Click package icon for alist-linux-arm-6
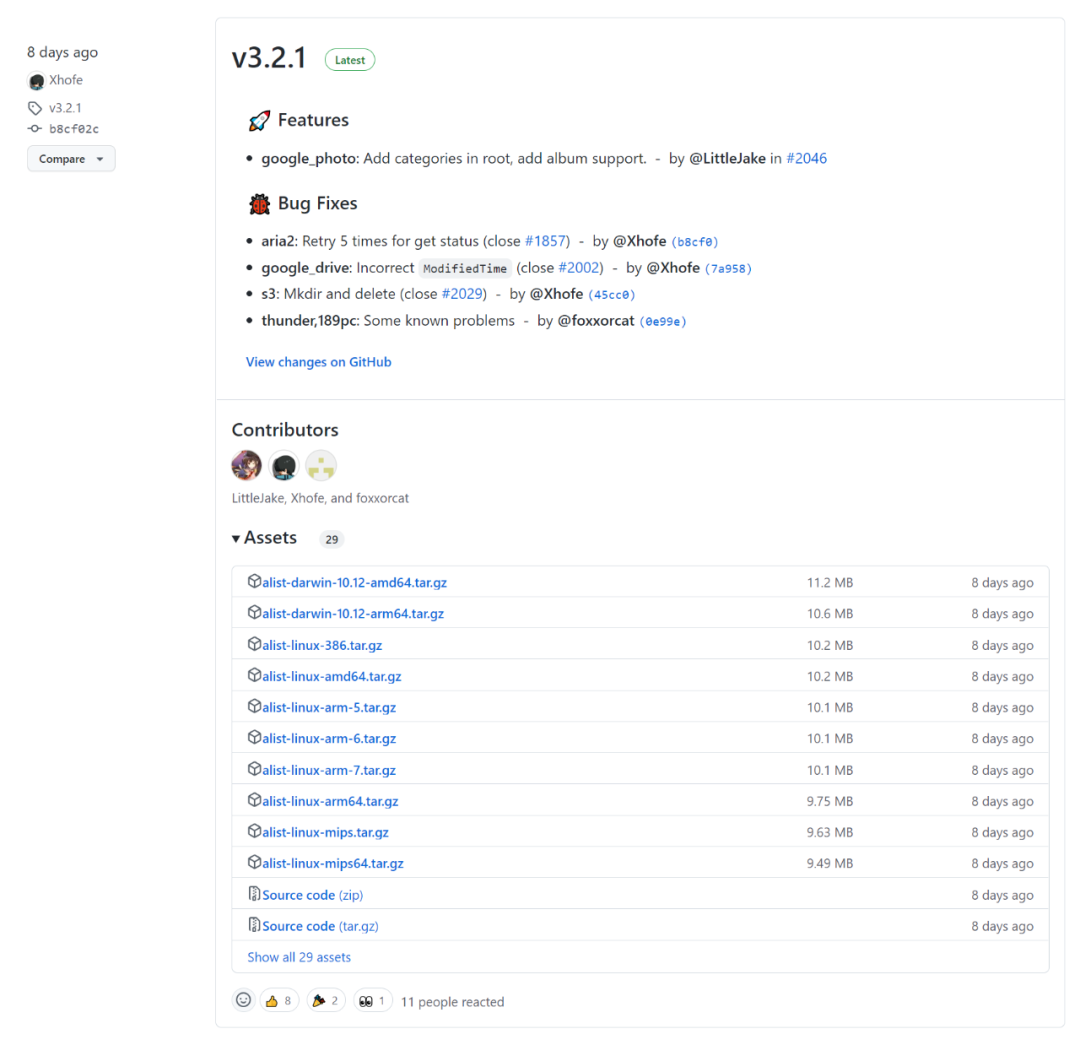1080x1045 pixels. click(254, 737)
